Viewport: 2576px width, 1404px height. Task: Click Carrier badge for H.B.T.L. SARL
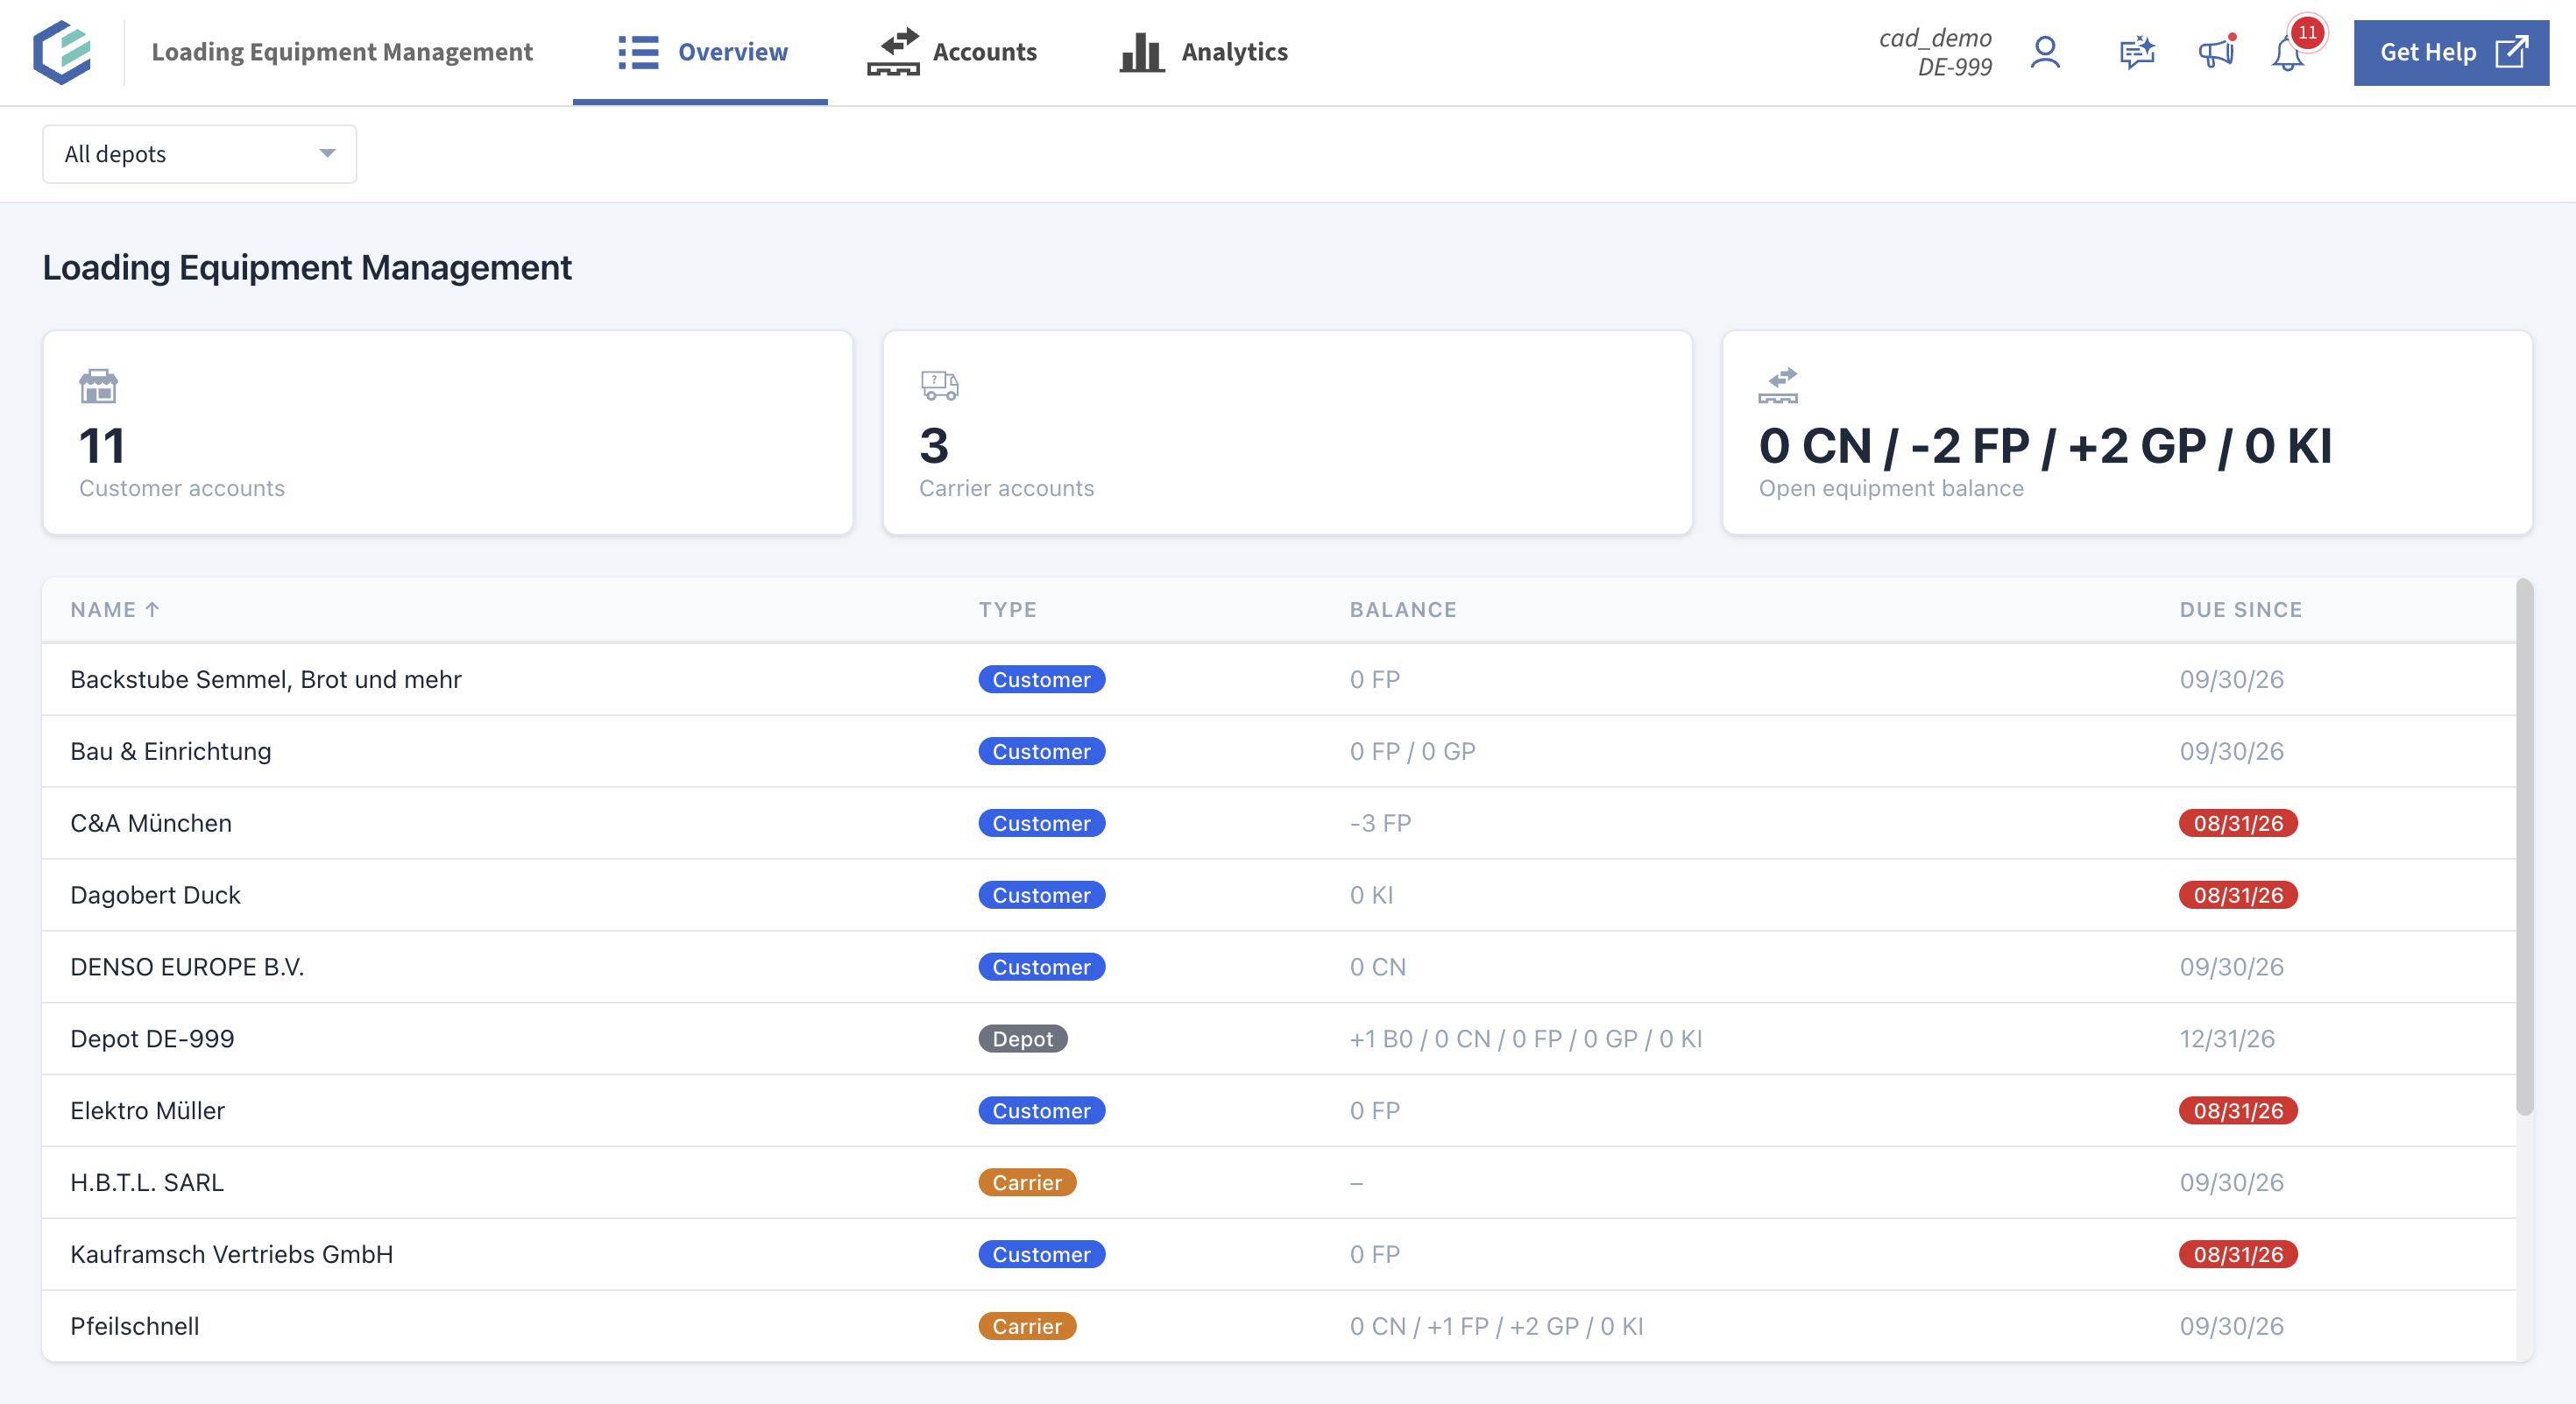point(1027,1183)
